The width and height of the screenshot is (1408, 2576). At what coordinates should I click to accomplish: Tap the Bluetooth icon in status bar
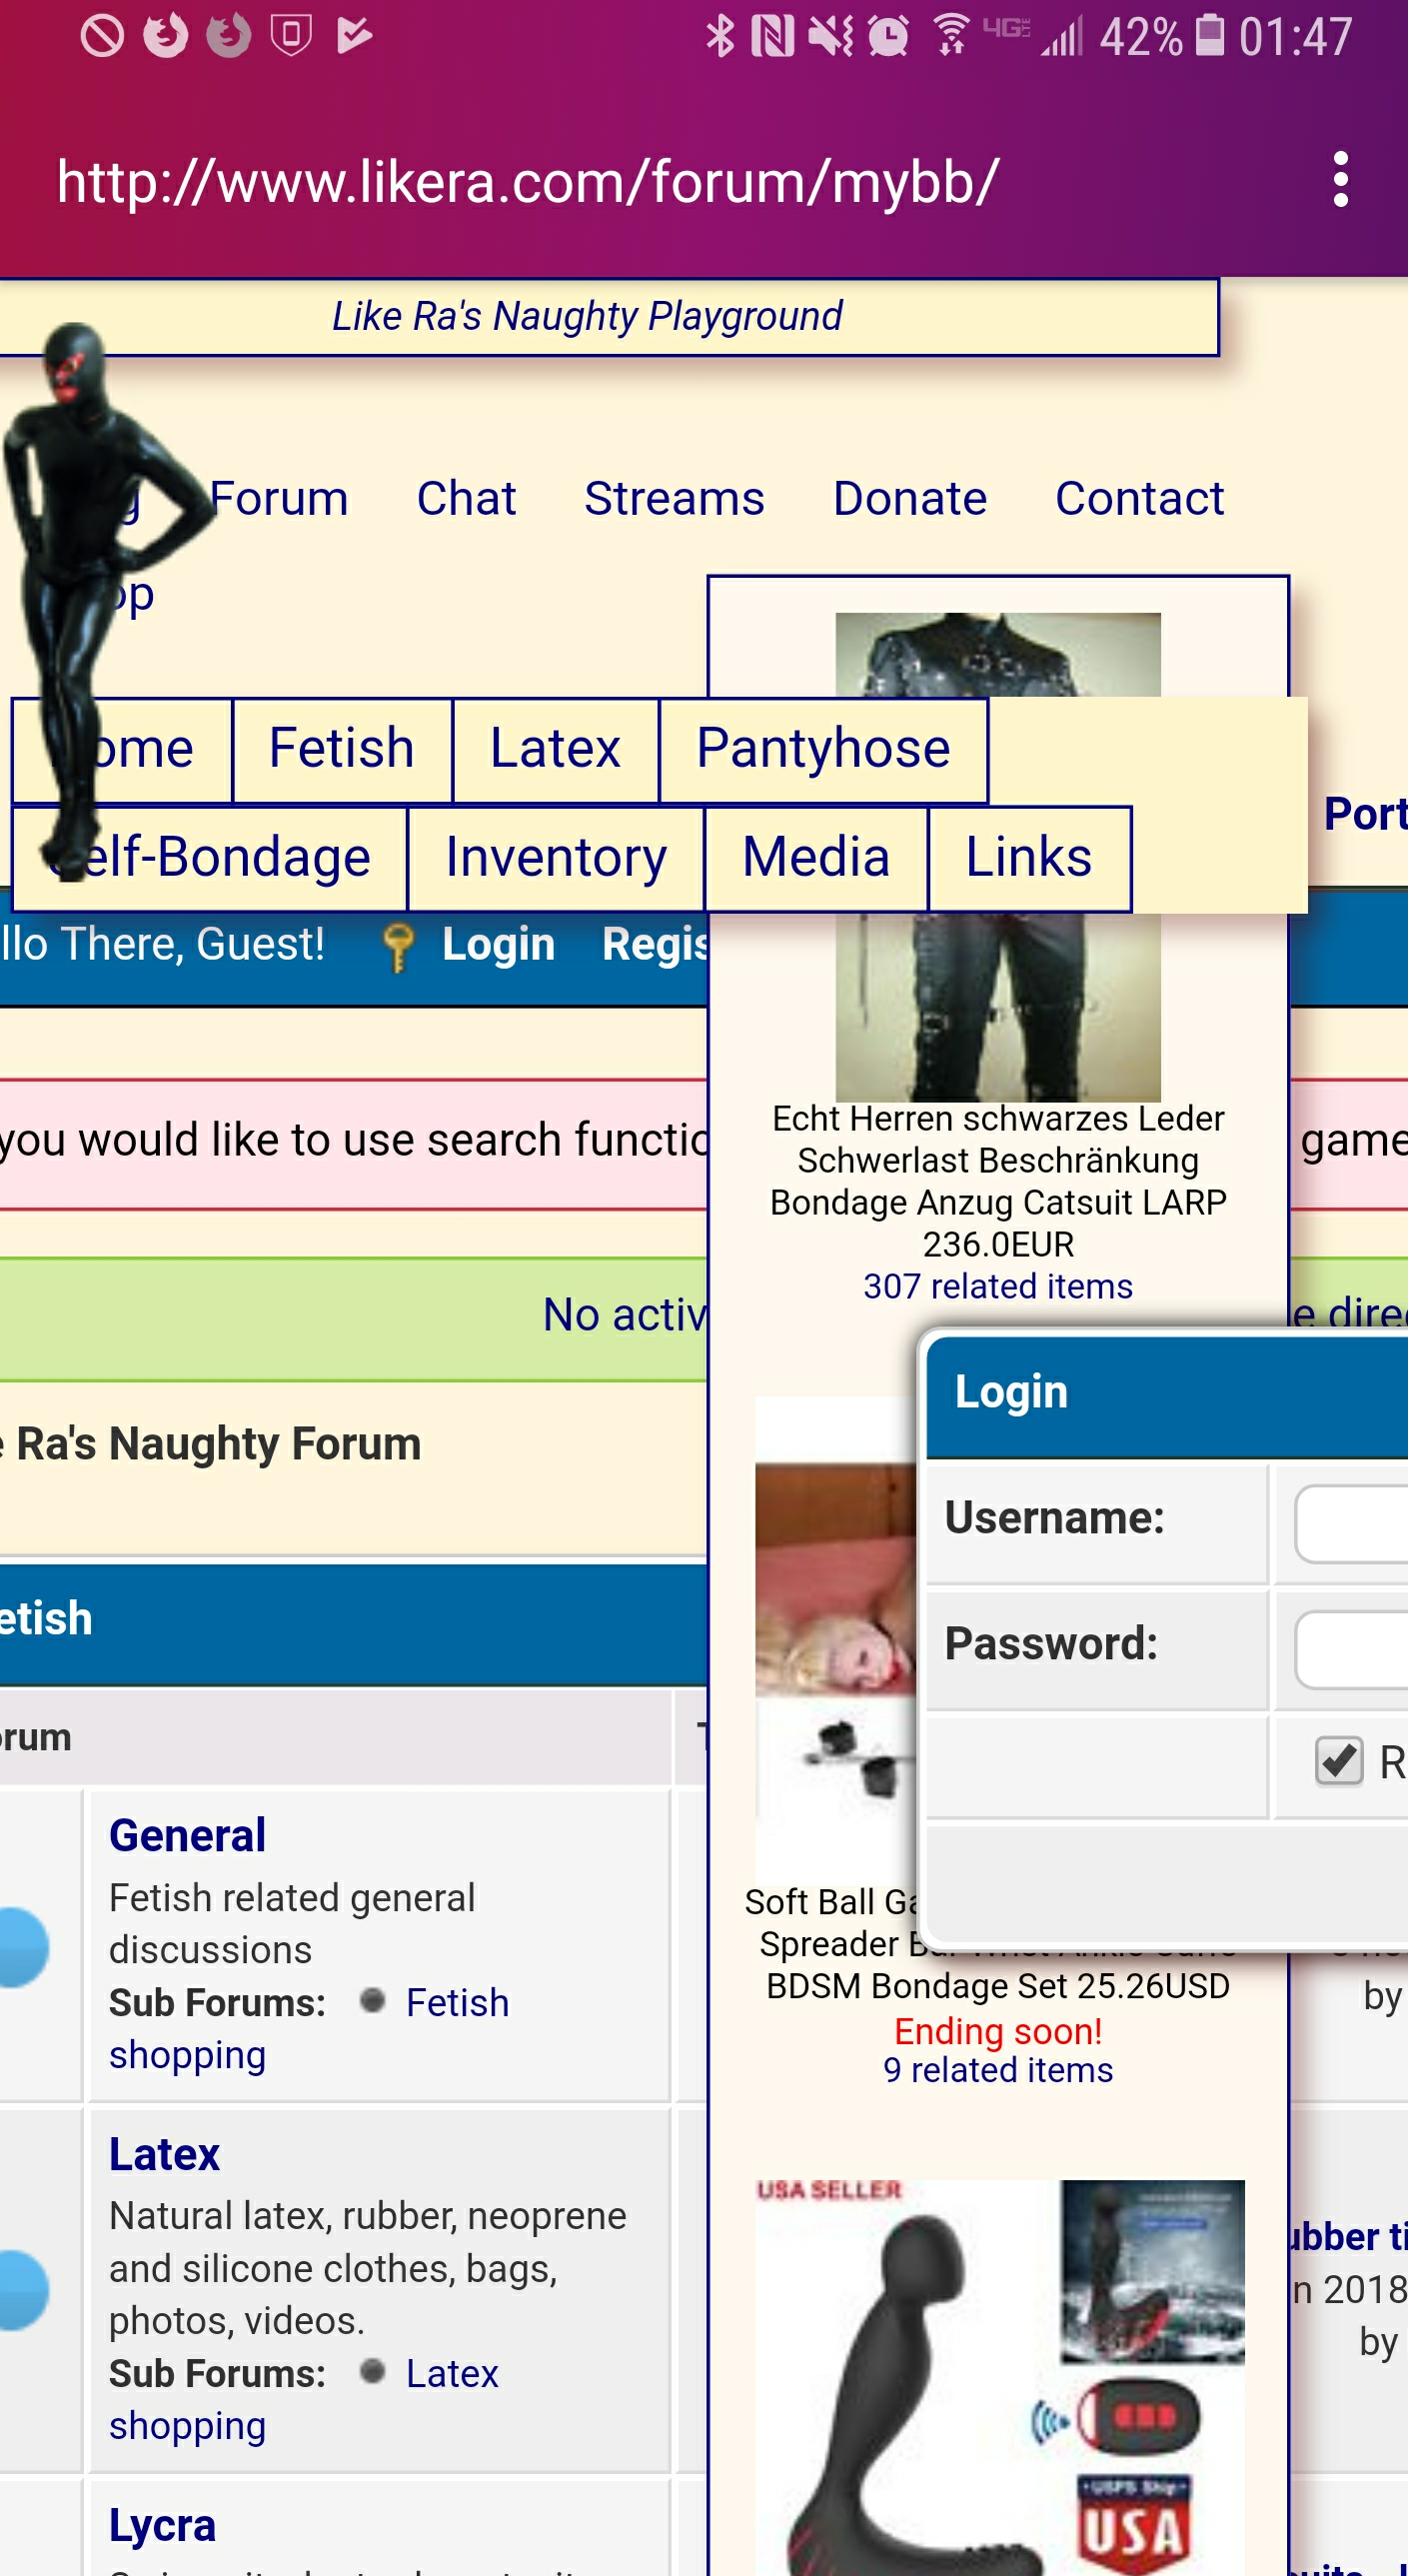click(719, 36)
